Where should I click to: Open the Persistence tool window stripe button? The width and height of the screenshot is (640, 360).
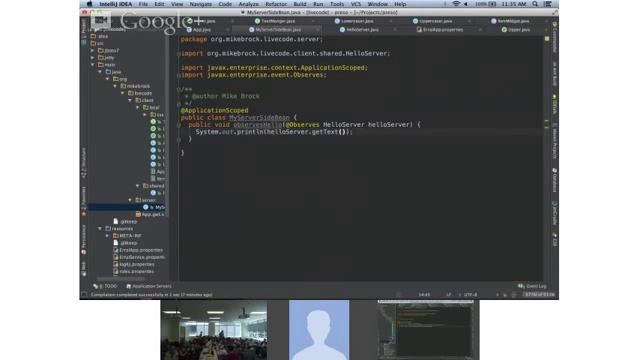84,239
